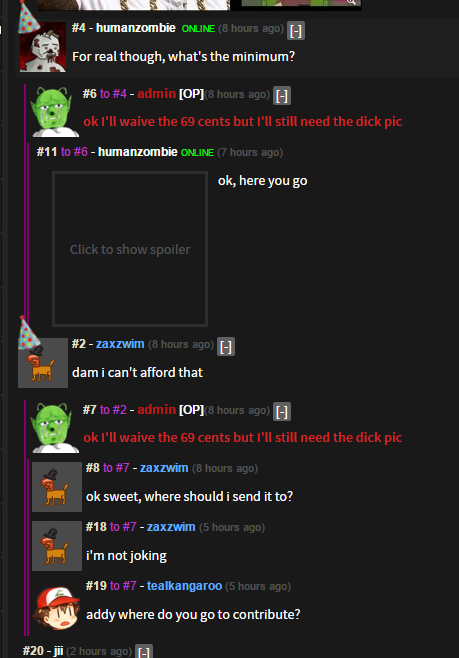459x658 pixels.
Task: Follow the '#4' parent link in reply #6
Action: point(119,94)
